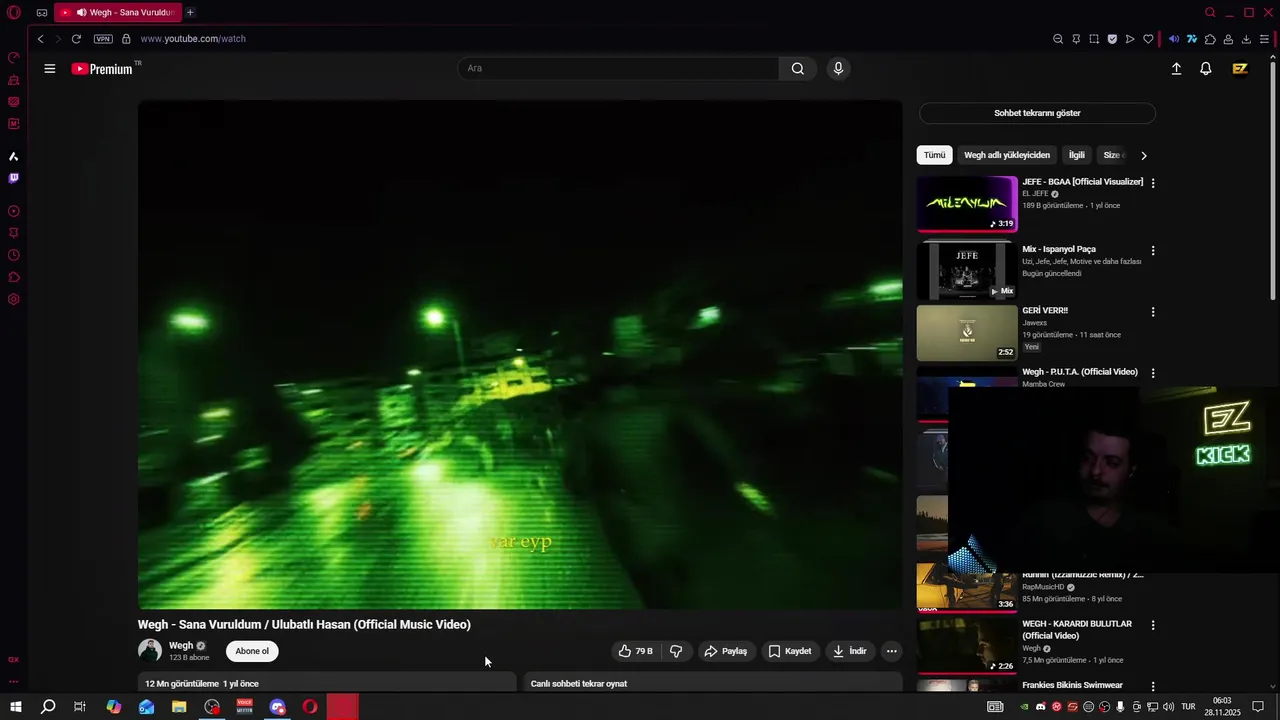Open the more actions three-dot menu under video
Screen dimensions: 1280x720
[892, 651]
